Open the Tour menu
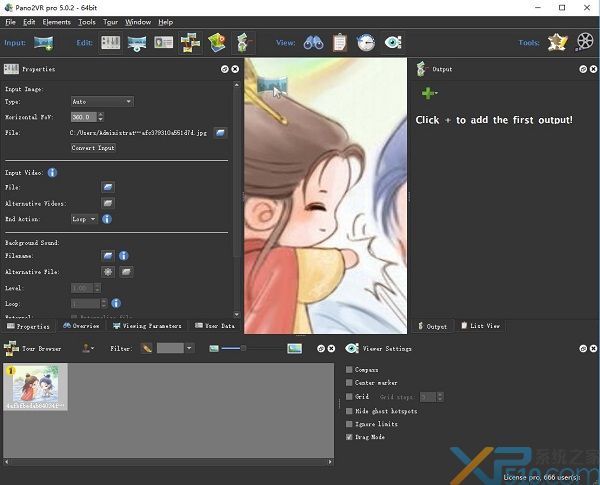This screenshot has height=485, width=600. pos(111,22)
